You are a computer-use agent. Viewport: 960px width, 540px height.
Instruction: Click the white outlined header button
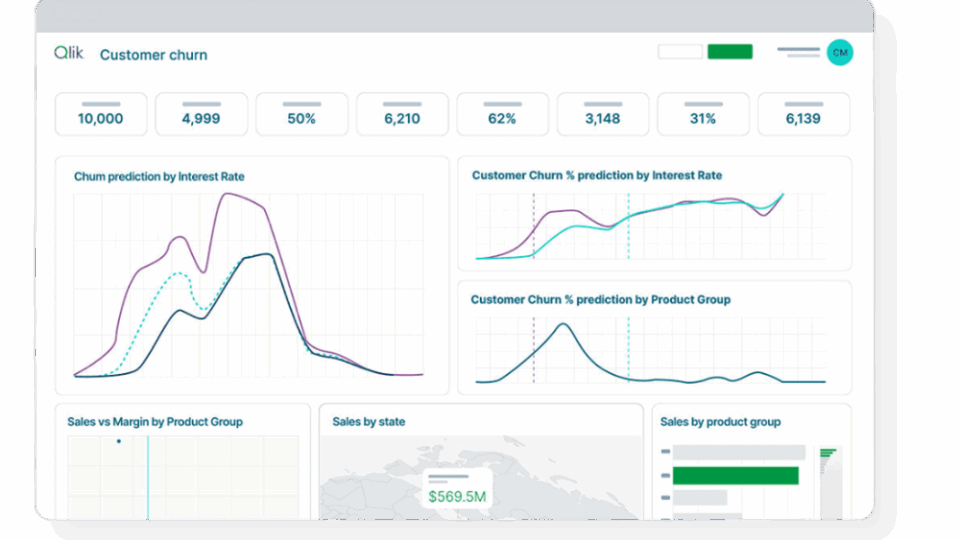tap(680, 52)
